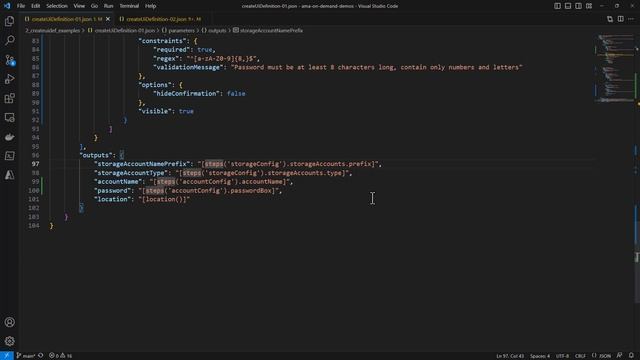Open the editor More Actions menu
Screen dimensions: 640x360
(631, 19)
